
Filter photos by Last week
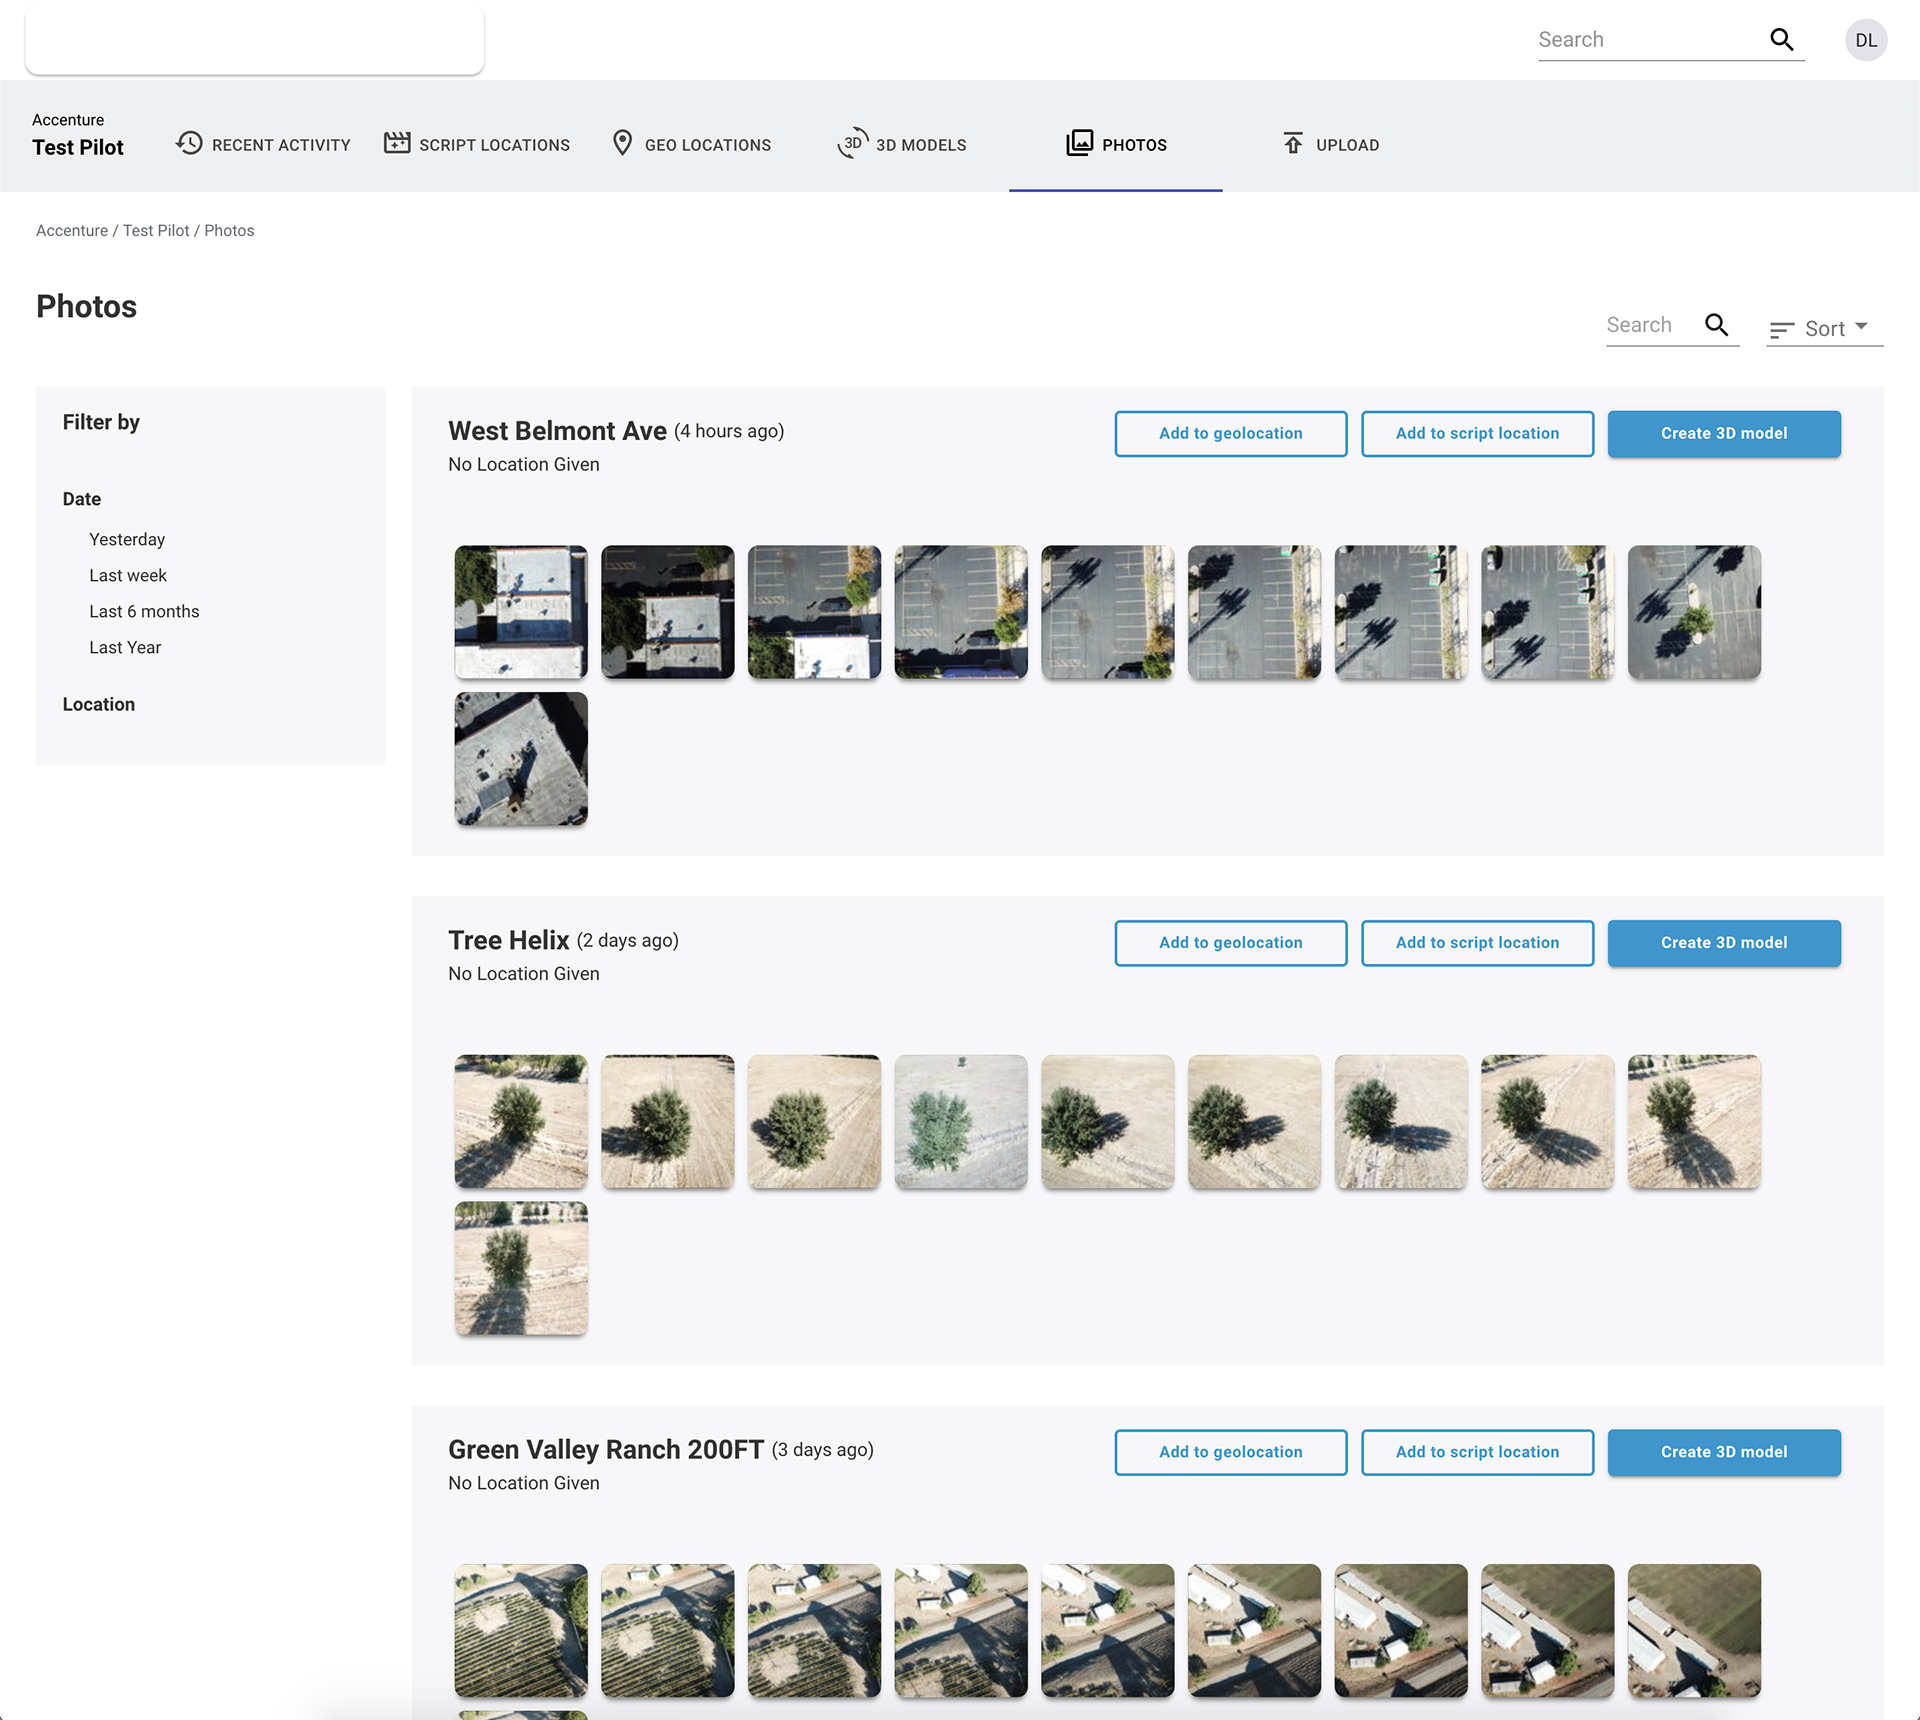click(x=128, y=575)
